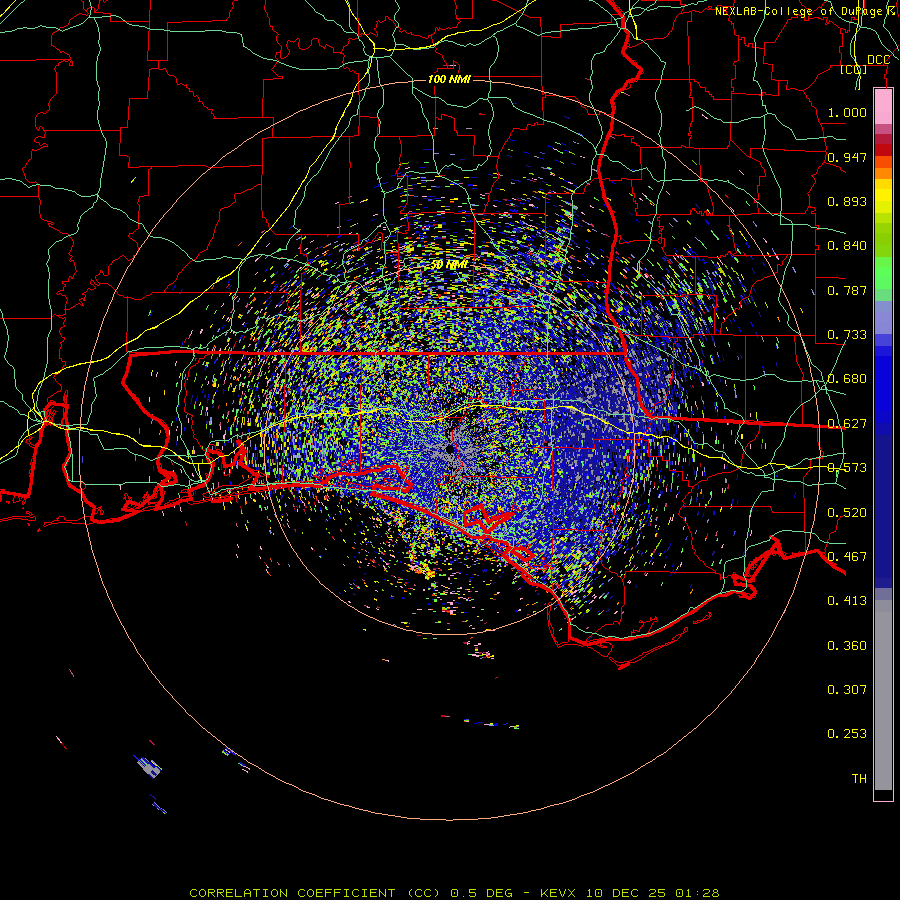Select the 0.253 legend value
Viewport: 900px width, 900px height.
(847, 734)
